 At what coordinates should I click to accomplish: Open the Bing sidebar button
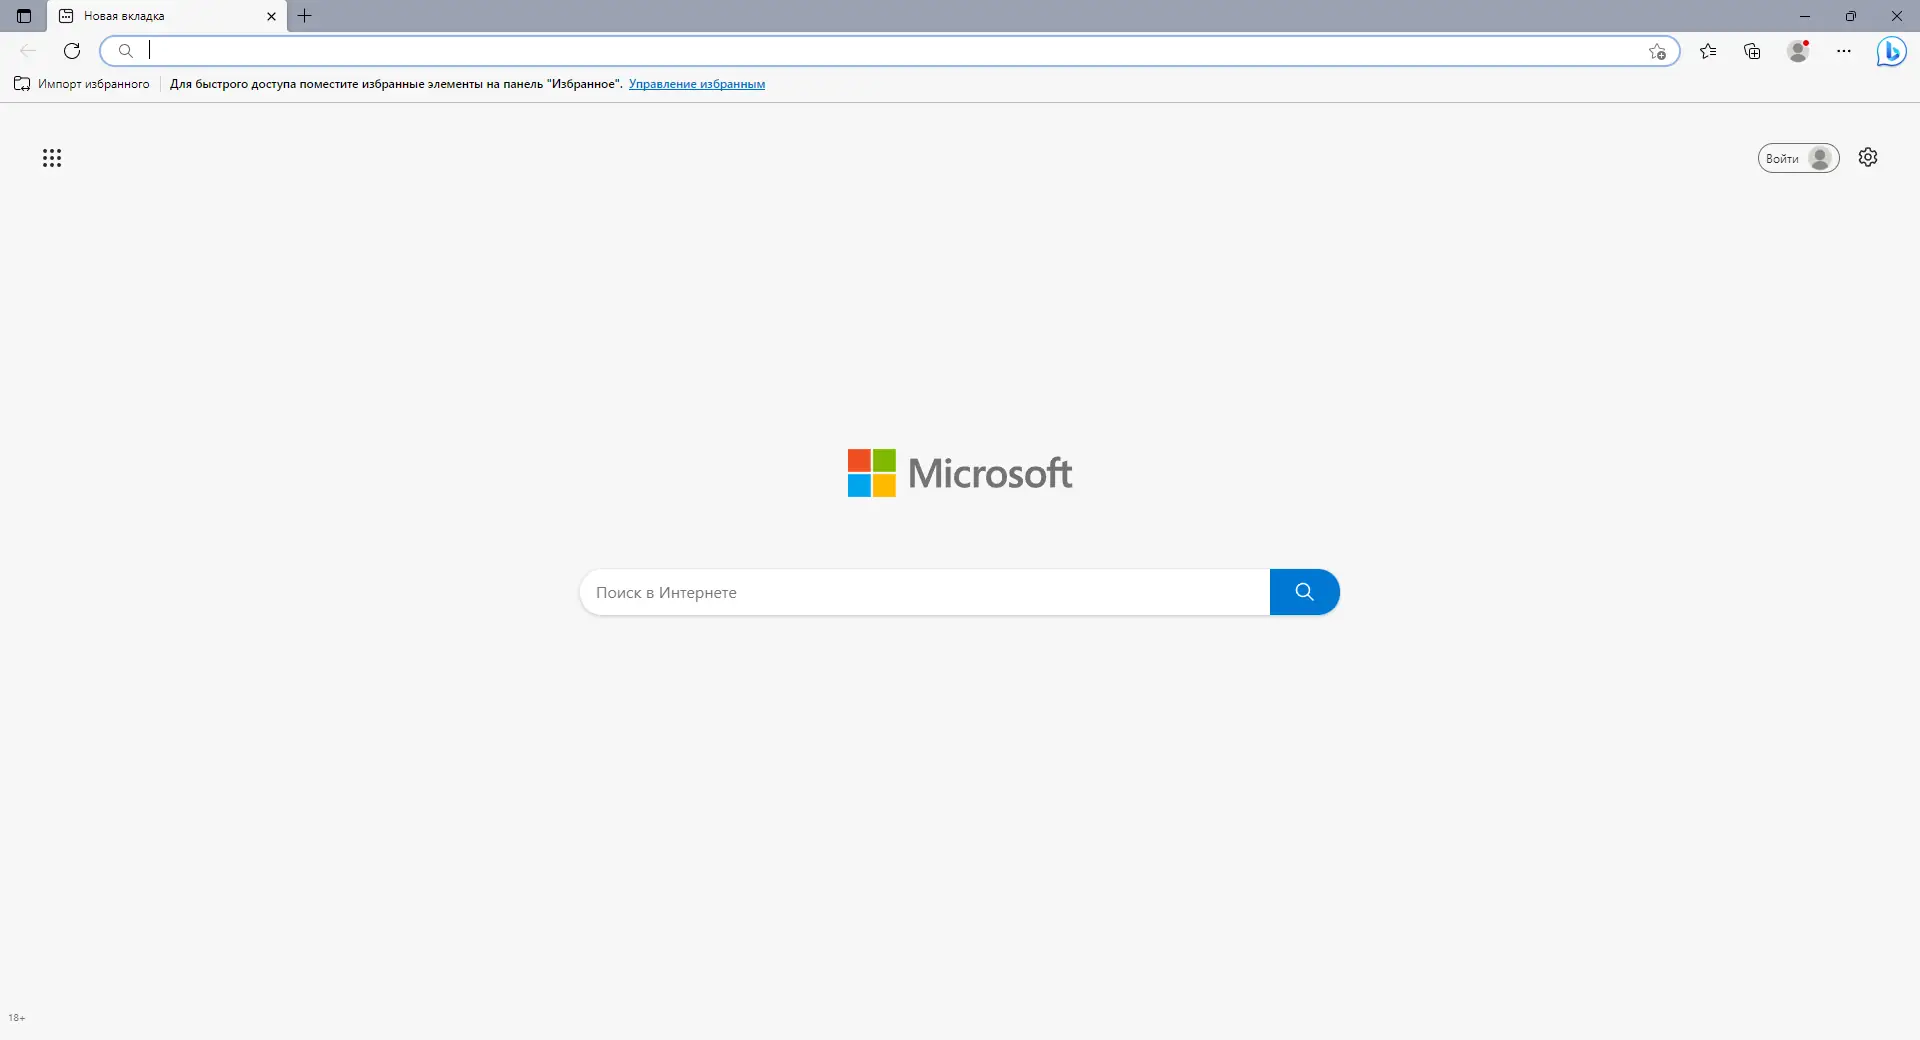click(x=1891, y=51)
